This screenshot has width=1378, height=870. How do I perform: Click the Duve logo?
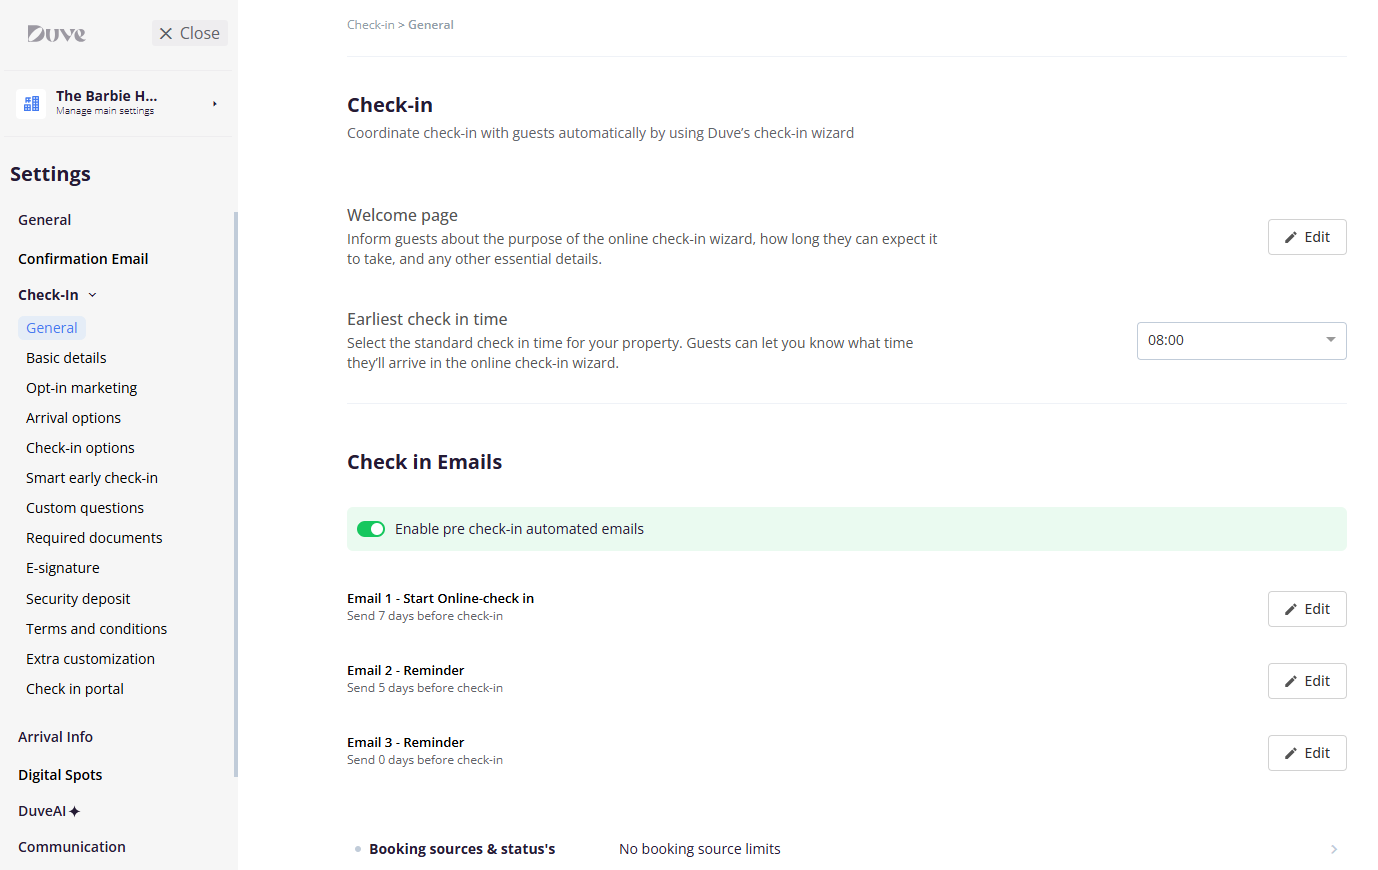click(x=56, y=34)
